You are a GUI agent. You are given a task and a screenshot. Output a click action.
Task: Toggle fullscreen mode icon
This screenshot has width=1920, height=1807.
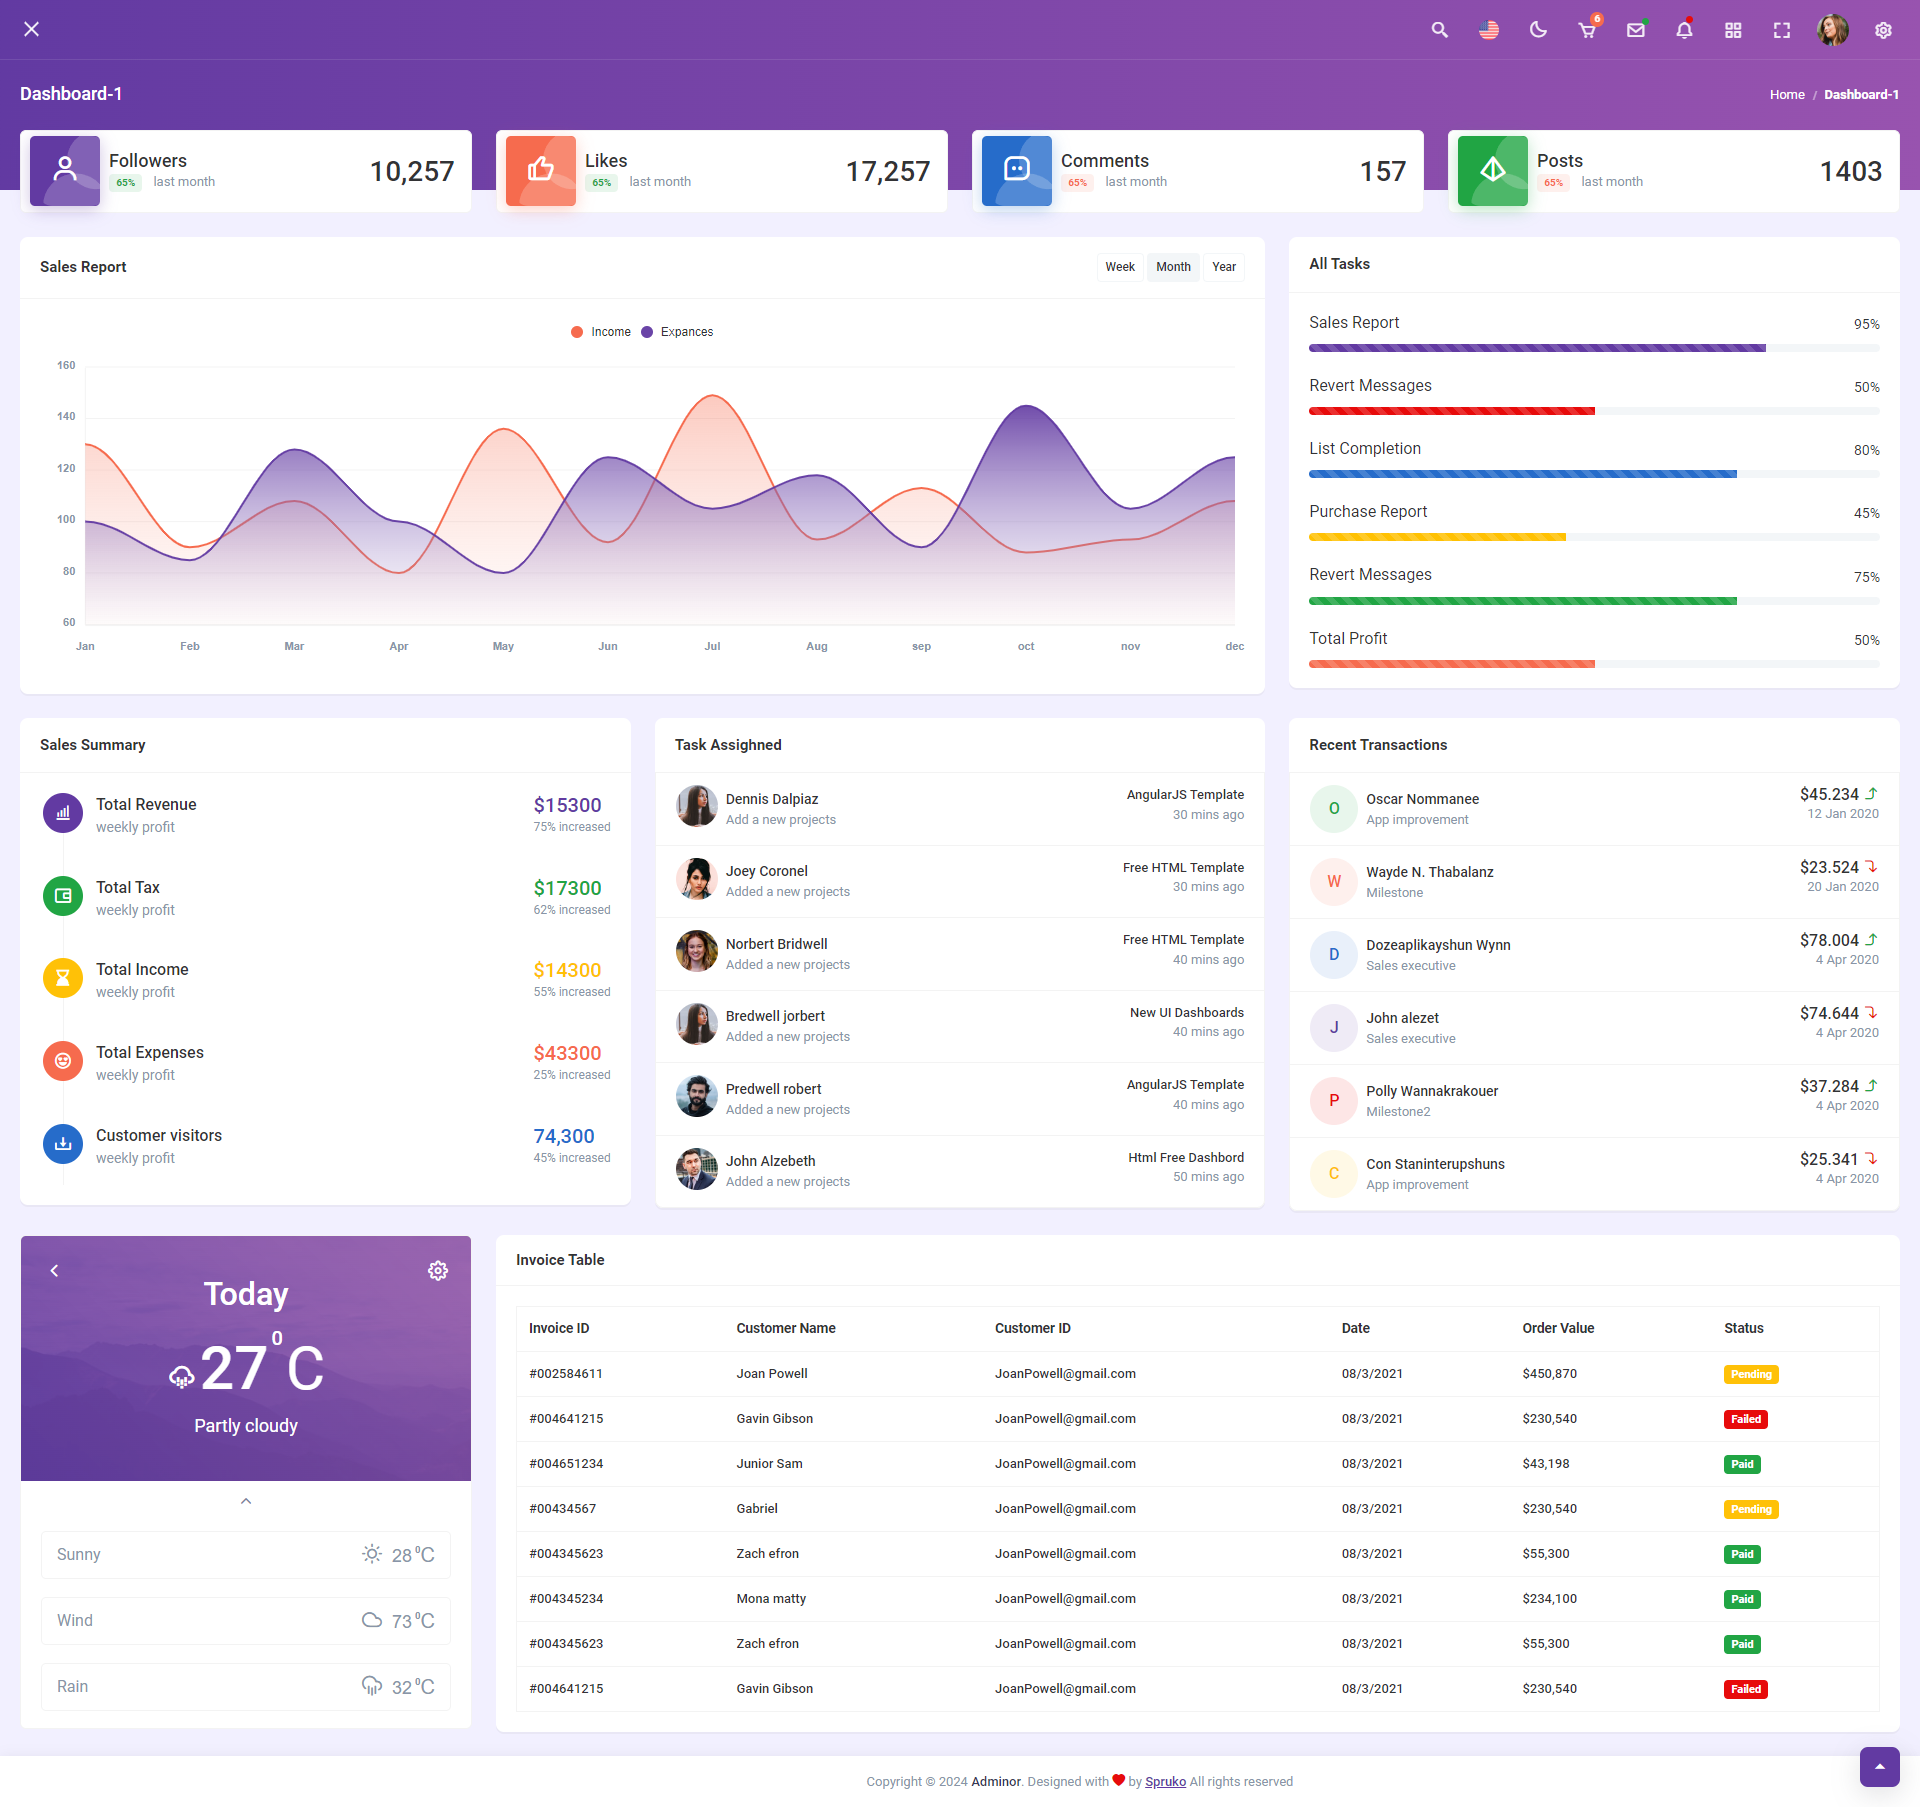point(1782,30)
